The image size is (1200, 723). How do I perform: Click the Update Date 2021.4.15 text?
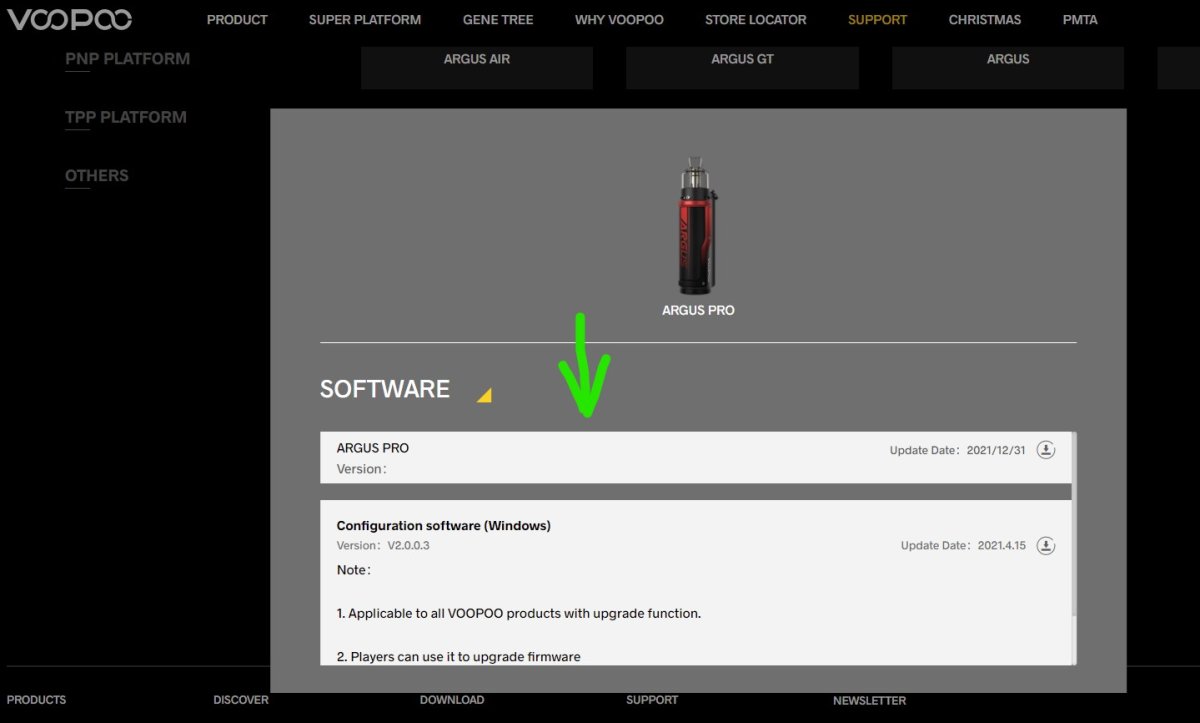pyautogui.click(x=964, y=546)
